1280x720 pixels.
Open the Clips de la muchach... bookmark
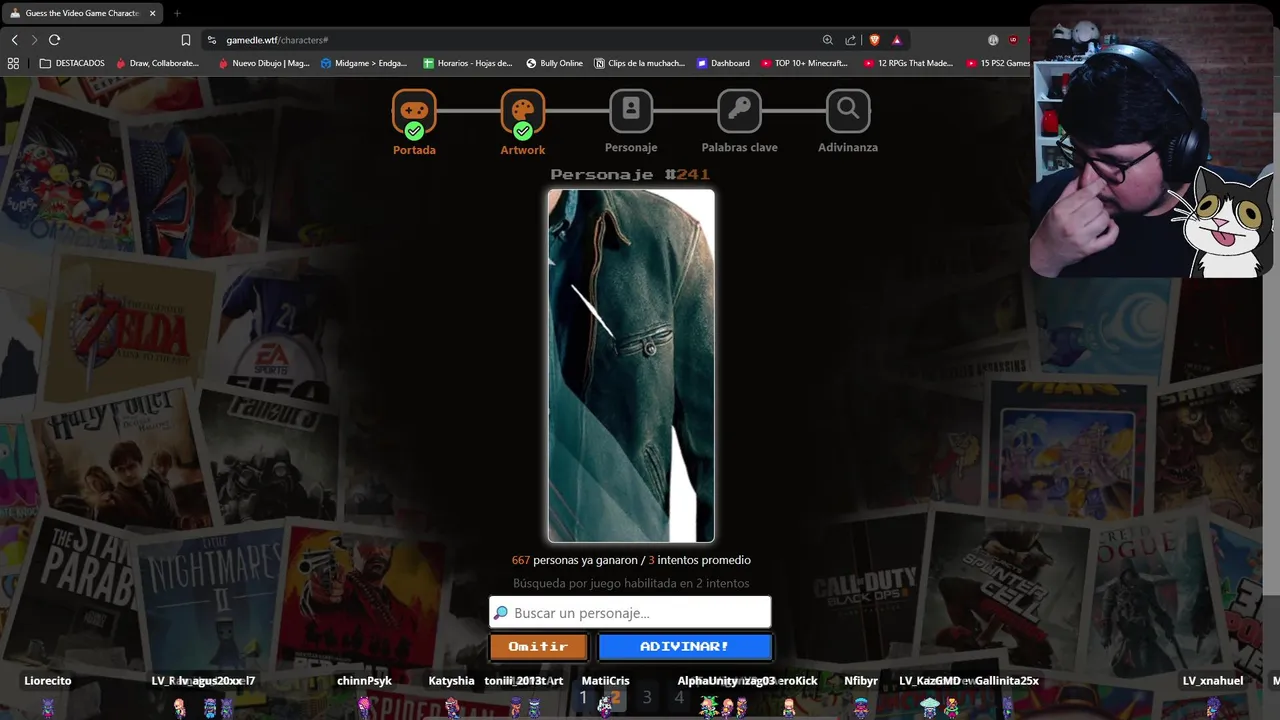pos(640,63)
